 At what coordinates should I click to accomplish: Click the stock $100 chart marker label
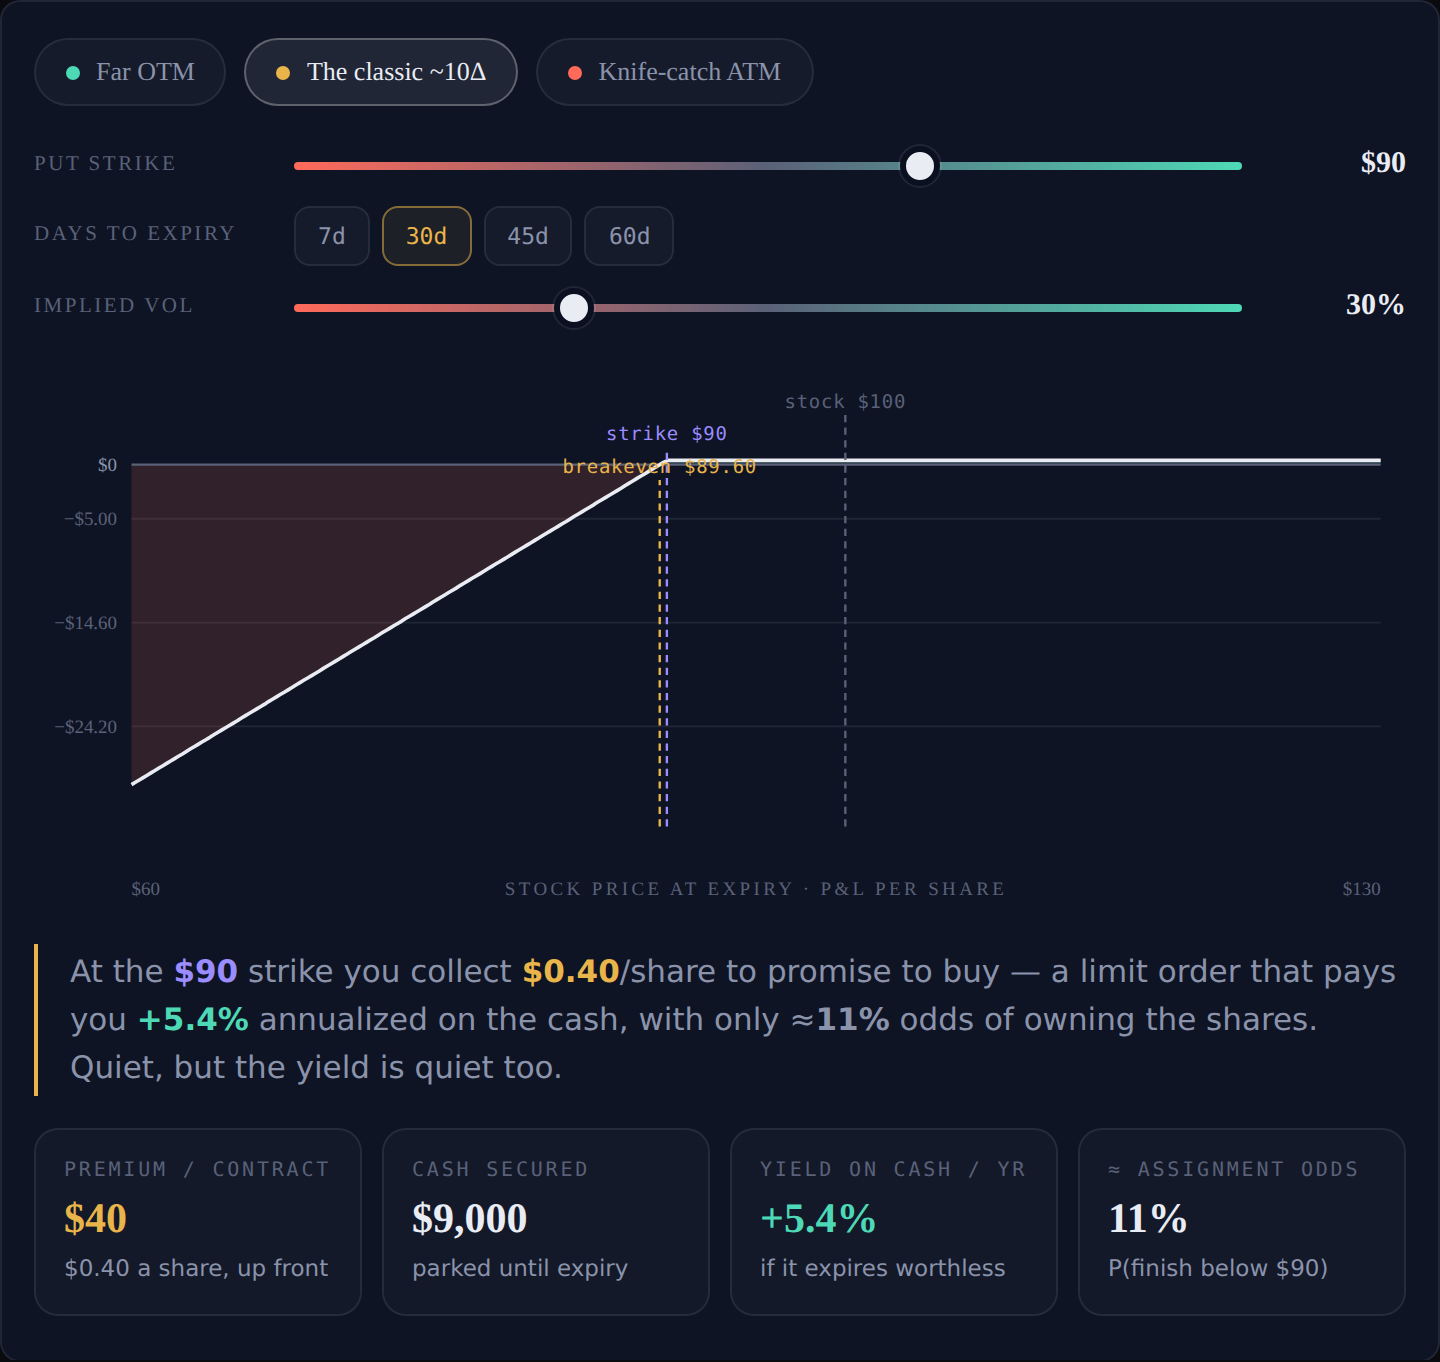coord(845,401)
